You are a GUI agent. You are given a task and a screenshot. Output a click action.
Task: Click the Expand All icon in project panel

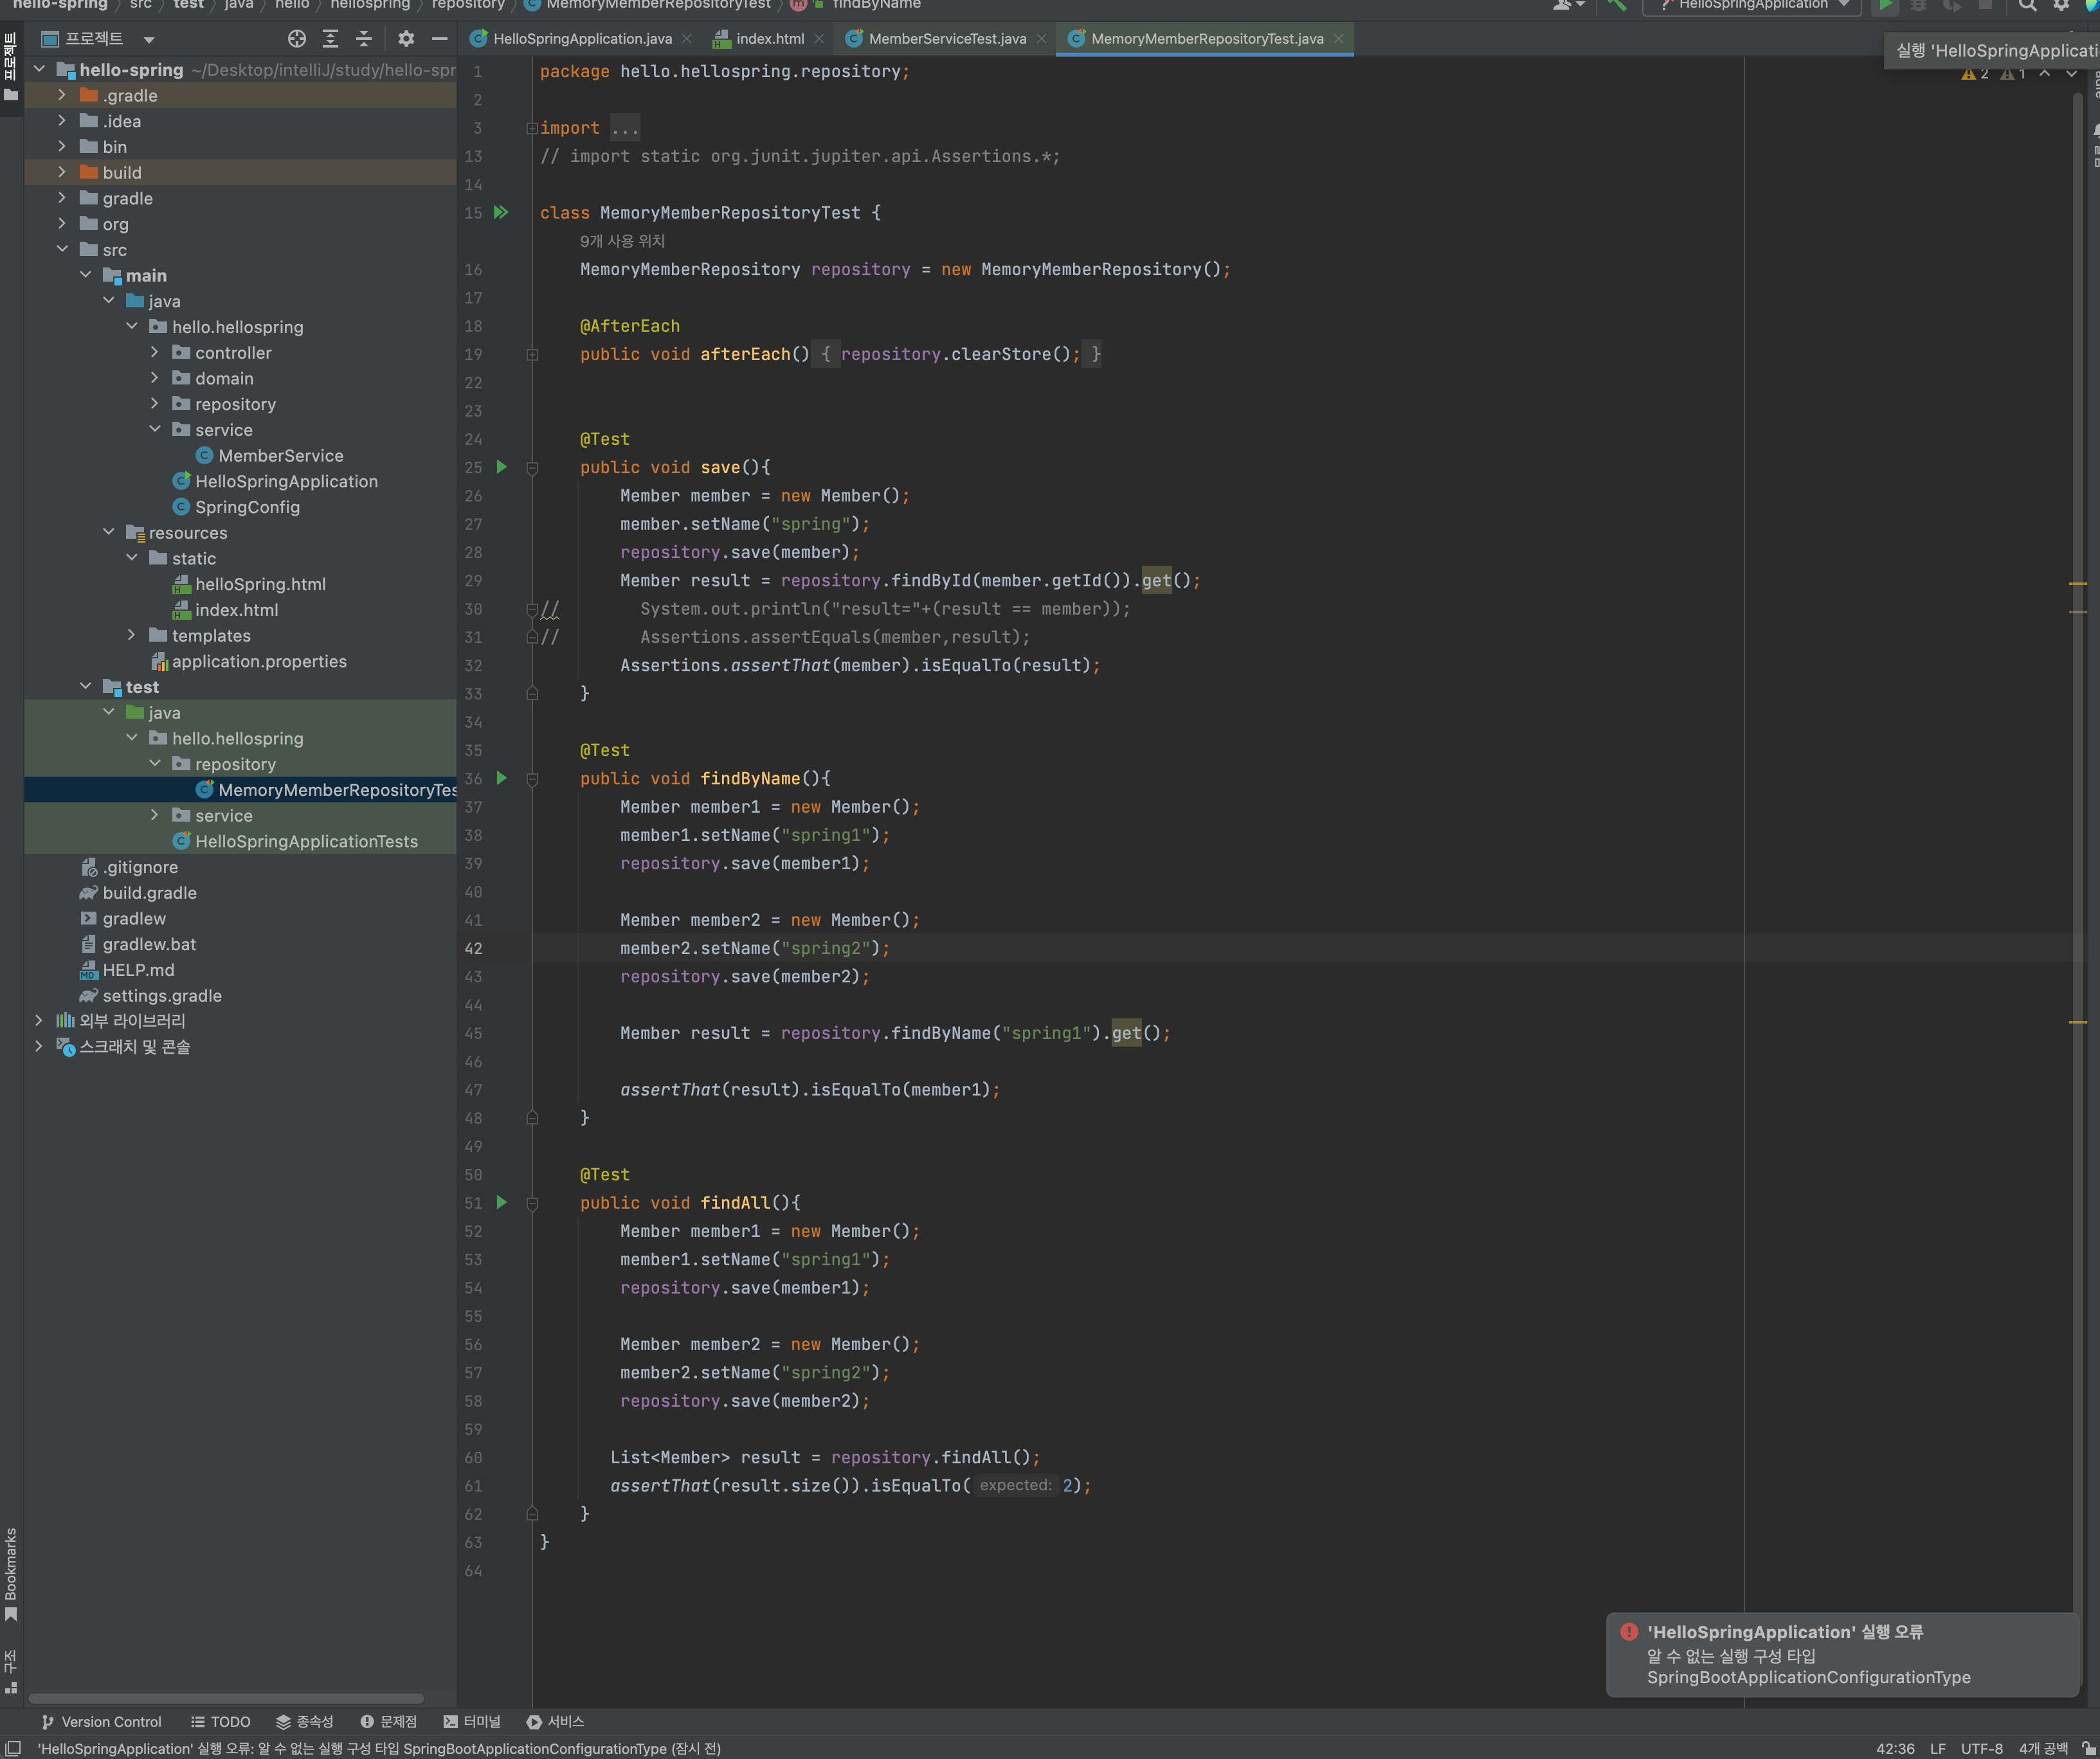click(330, 39)
